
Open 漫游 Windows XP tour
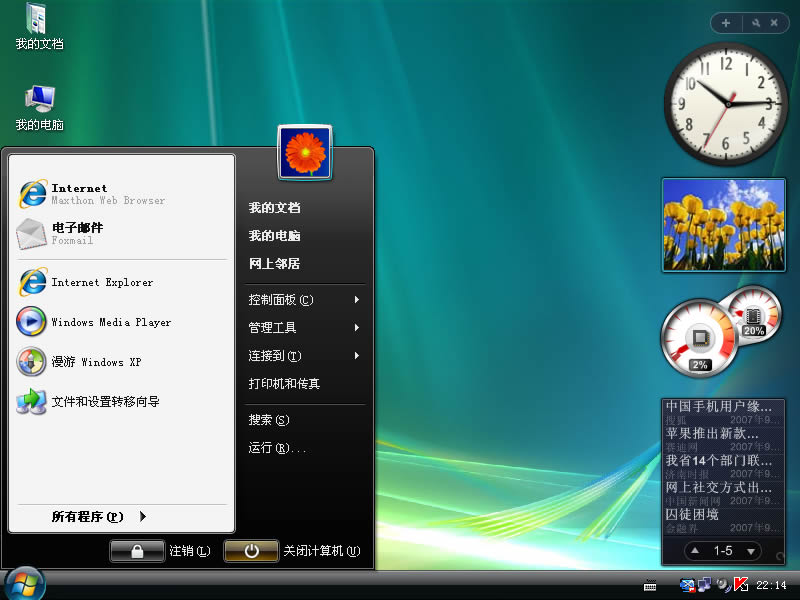95,361
